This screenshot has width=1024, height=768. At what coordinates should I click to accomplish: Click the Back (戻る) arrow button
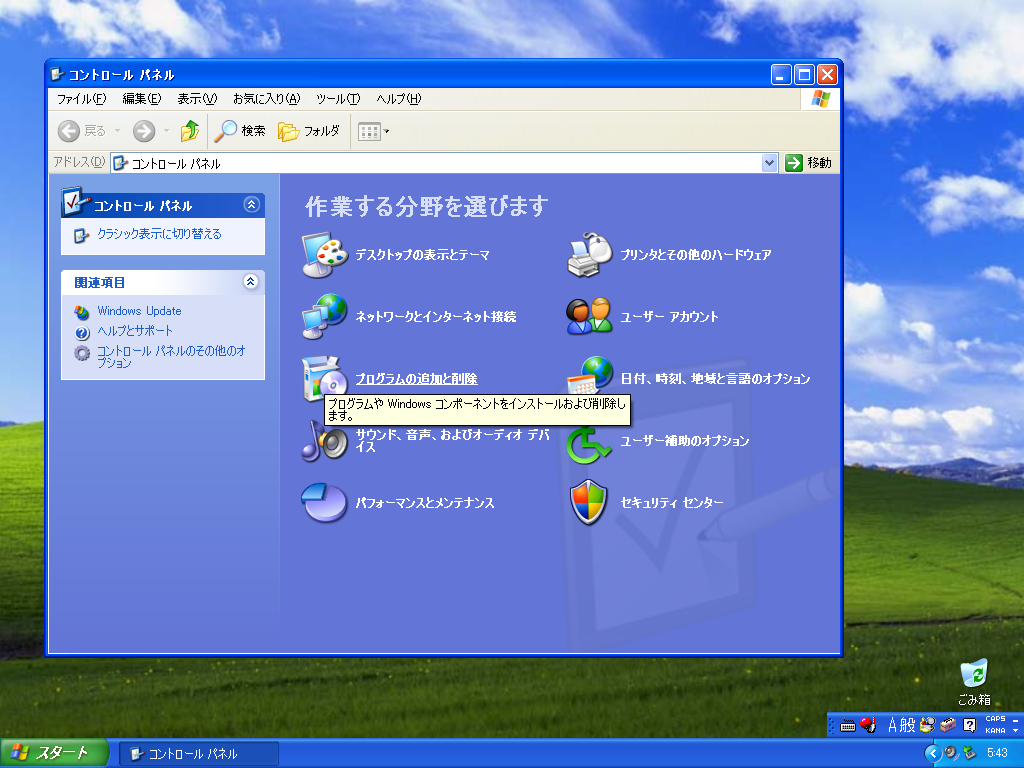(82, 131)
